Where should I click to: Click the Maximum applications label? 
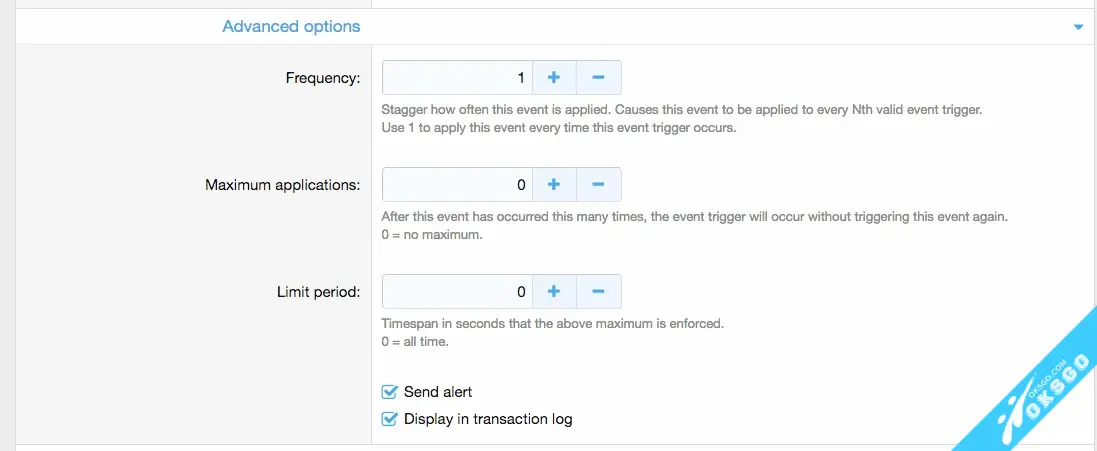(x=282, y=185)
